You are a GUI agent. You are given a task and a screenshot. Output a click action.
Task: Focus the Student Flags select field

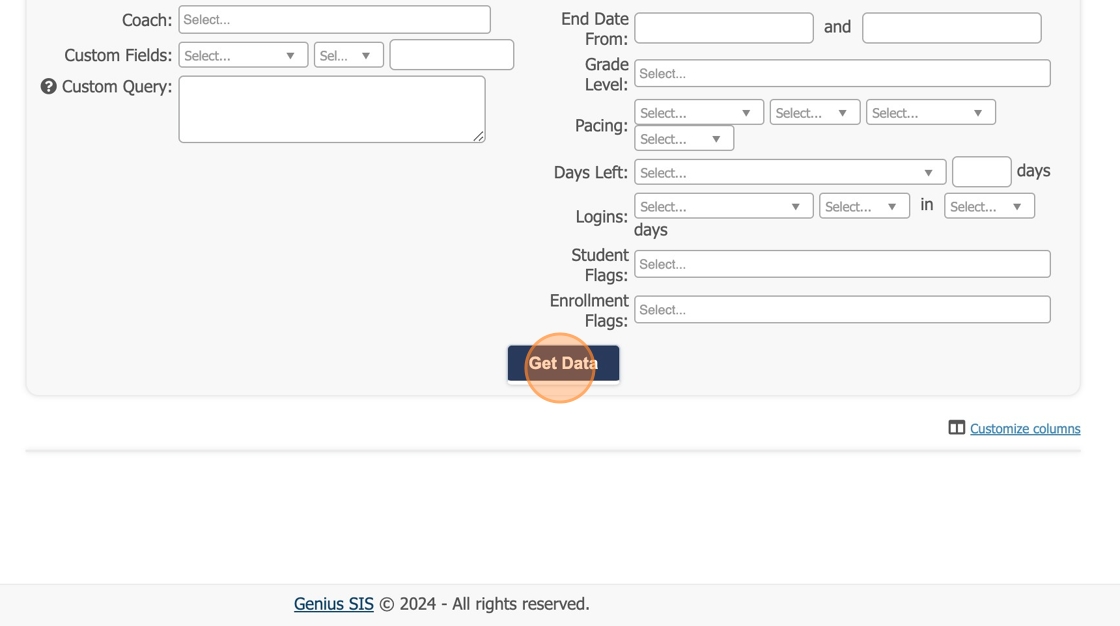pos(841,264)
